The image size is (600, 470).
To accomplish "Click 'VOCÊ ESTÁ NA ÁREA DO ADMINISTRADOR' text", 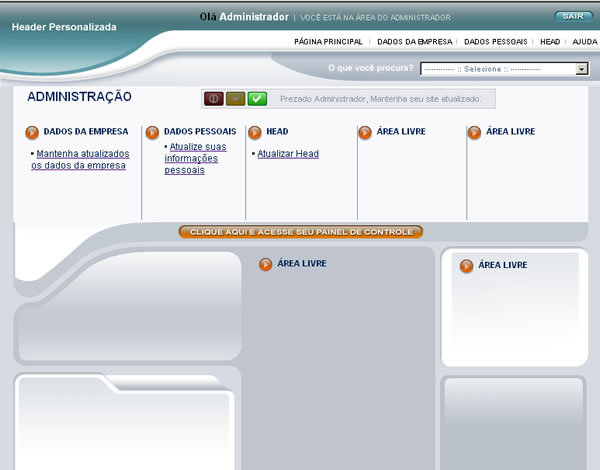I will pos(375,18).
